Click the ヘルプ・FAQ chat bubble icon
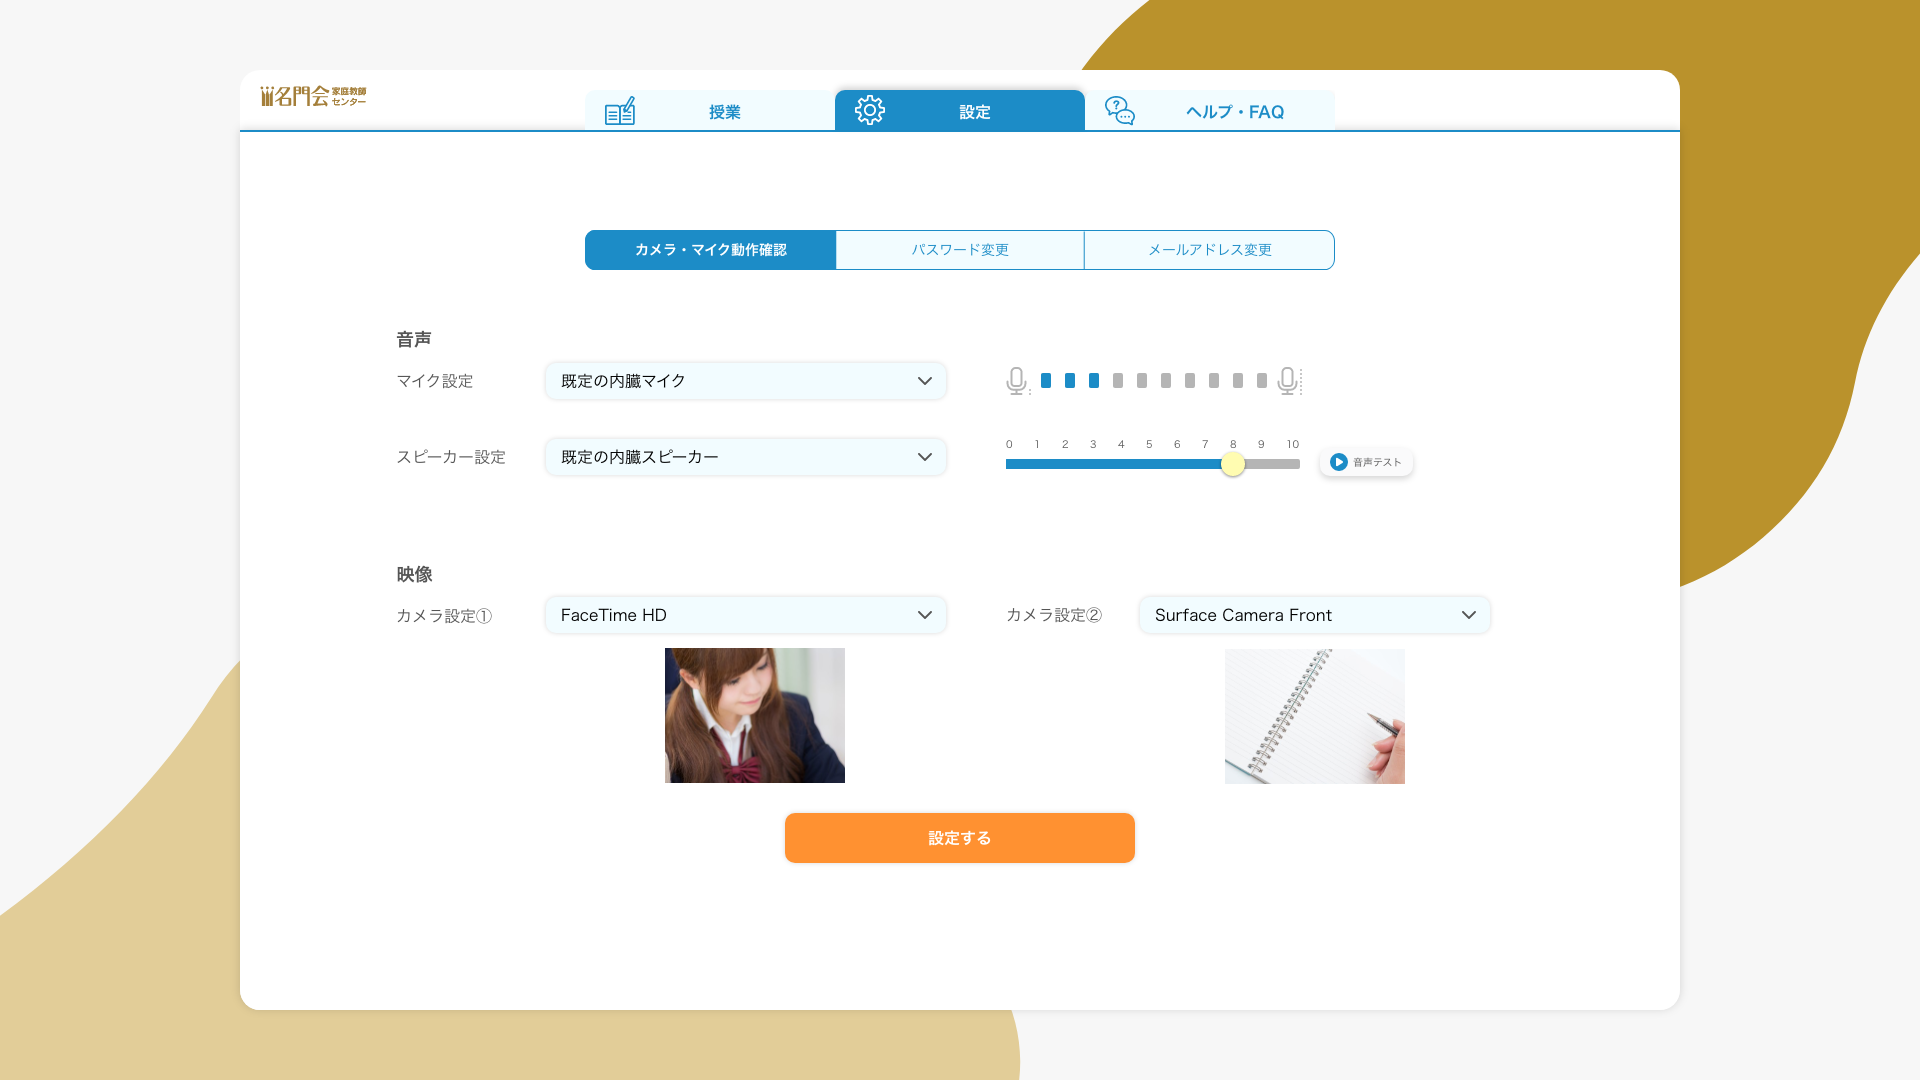This screenshot has width=1920, height=1080. [1120, 111]
